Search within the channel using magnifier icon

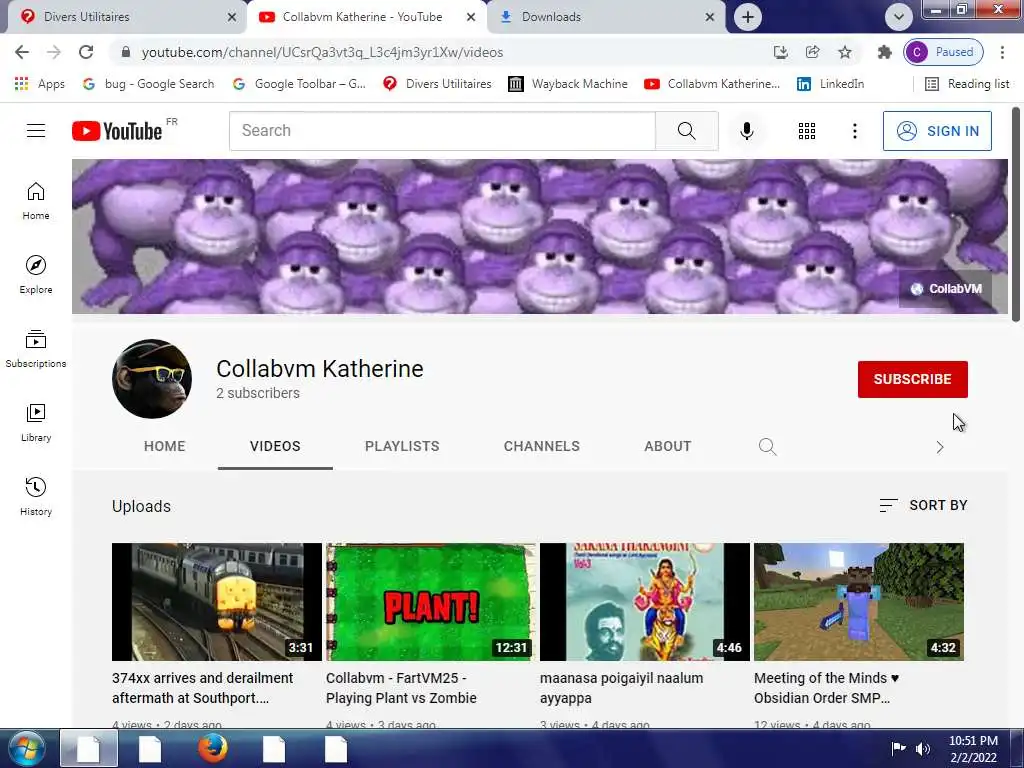(x=767, y=447)
